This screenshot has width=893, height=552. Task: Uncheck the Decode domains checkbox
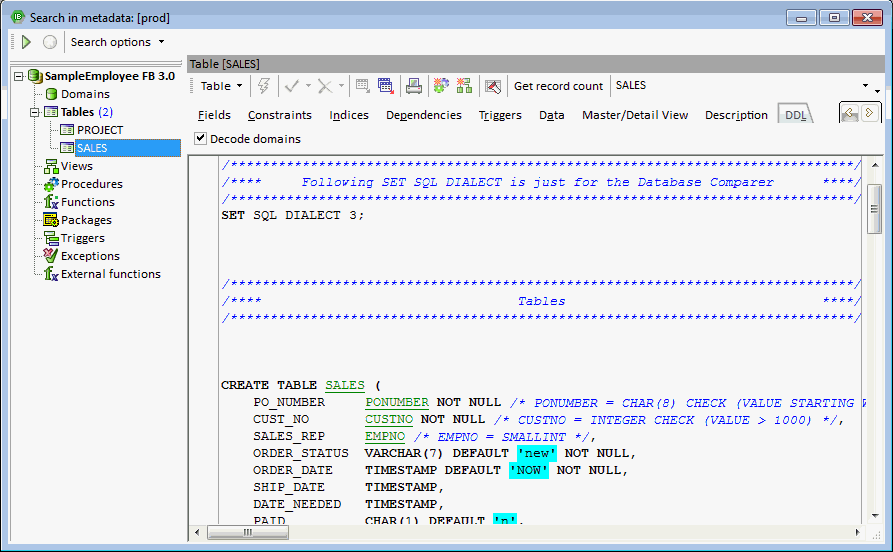tap(200, 138)
